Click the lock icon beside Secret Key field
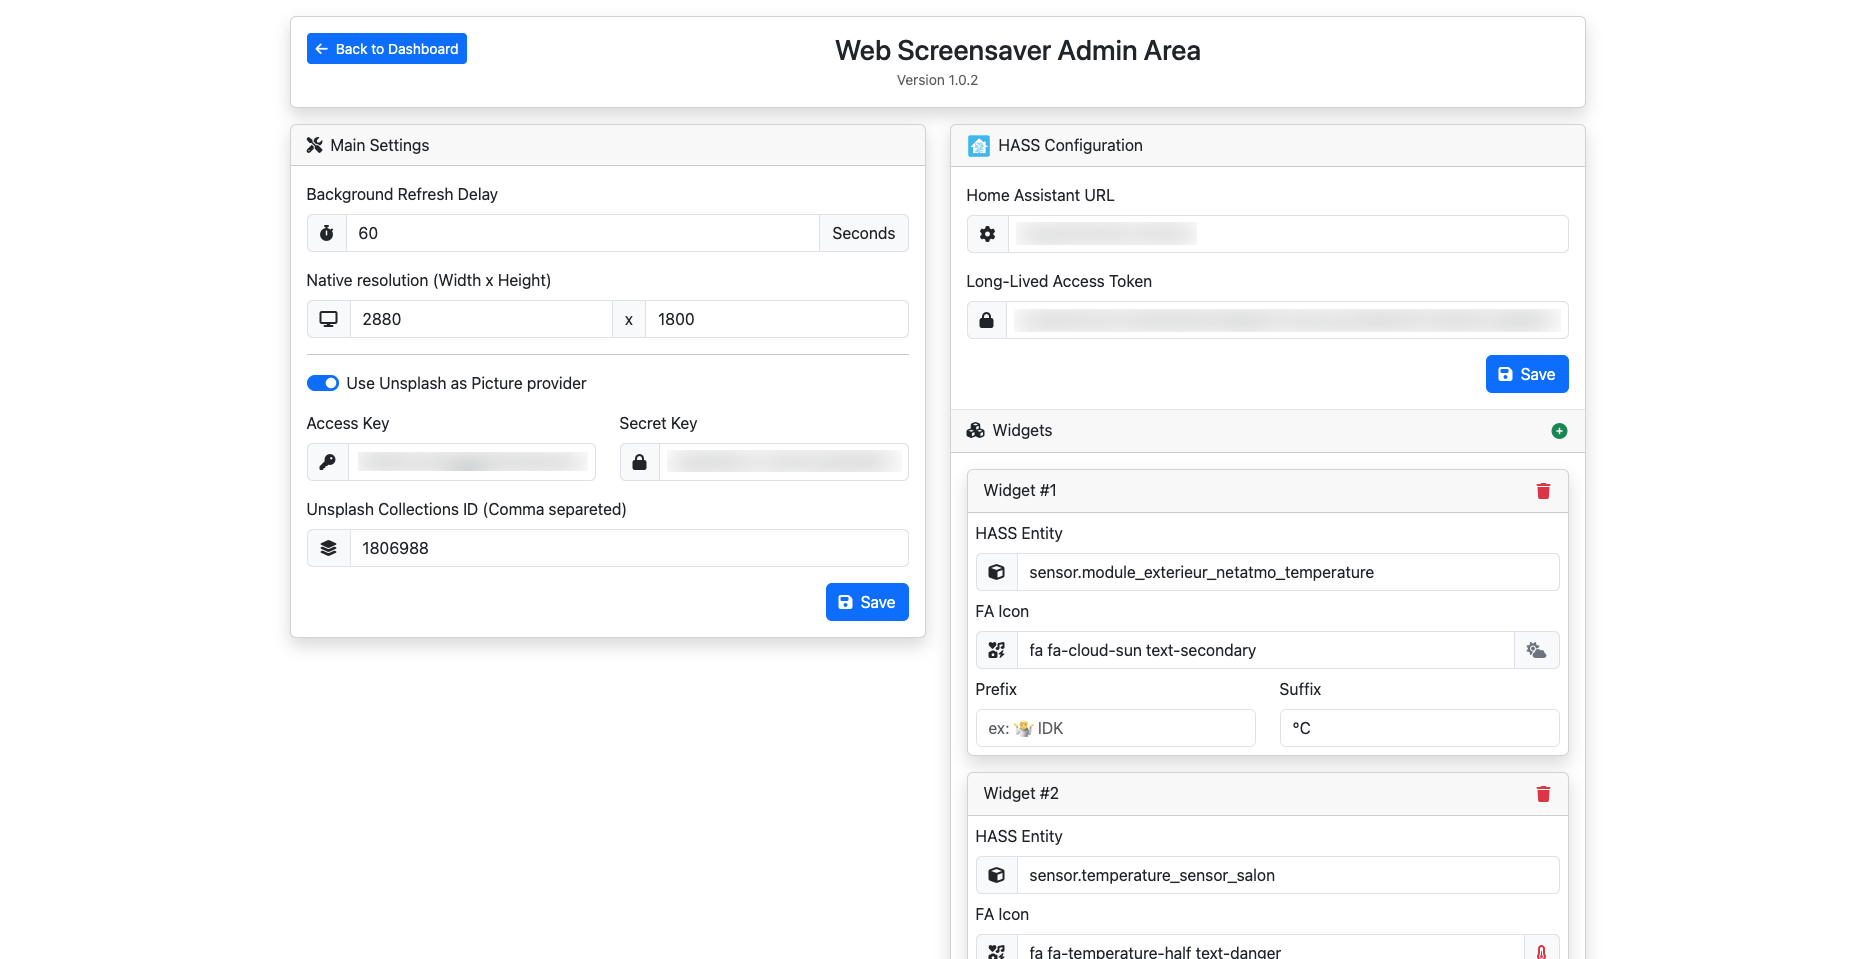1875x959 pixels. pyautogui.click(x=639, y=461)
